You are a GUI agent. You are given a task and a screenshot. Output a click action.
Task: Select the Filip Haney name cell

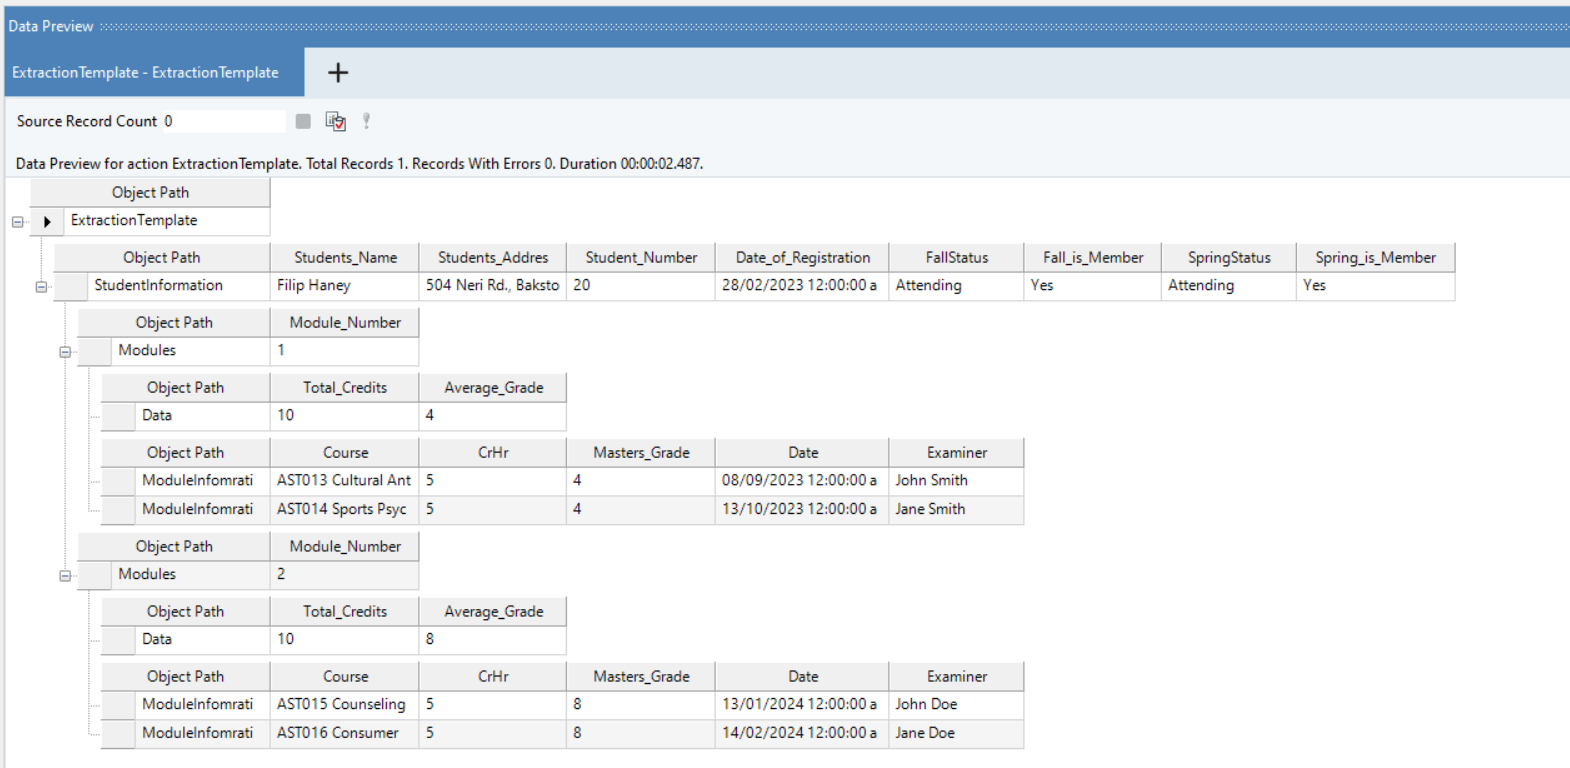pos(344,286)
